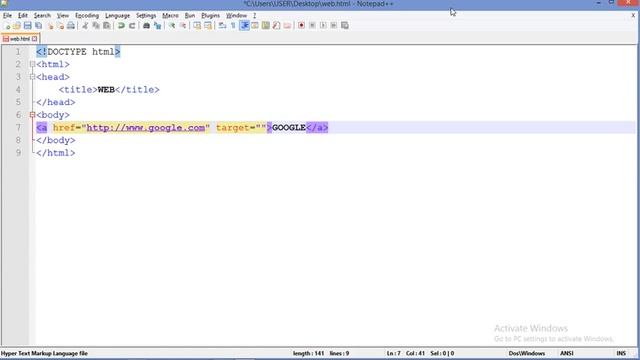The width and height of the screenshot is (640, 360).
Task: Run macro multiple times icon
Action: point(334,26)
